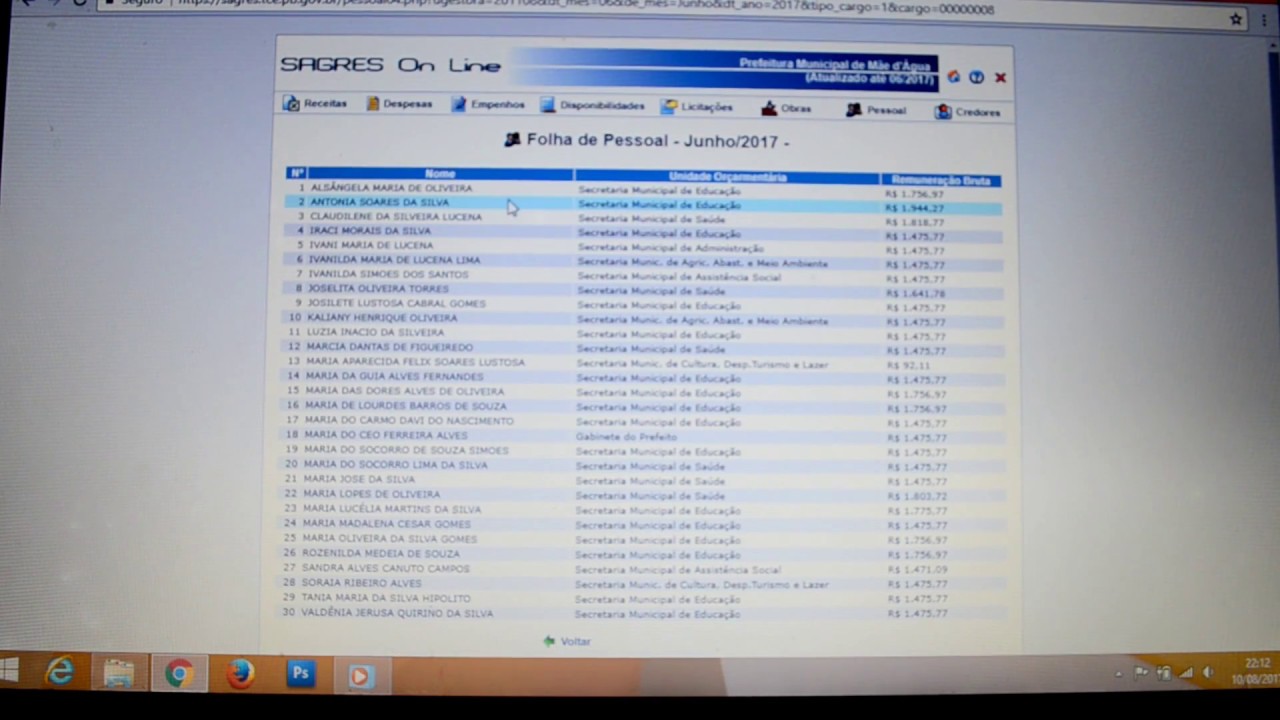The height and width of the screenshot is (720, 1280).
Task: Open Firefox from the taskbar
Action: pyautogui.click(x=240, y=674)
